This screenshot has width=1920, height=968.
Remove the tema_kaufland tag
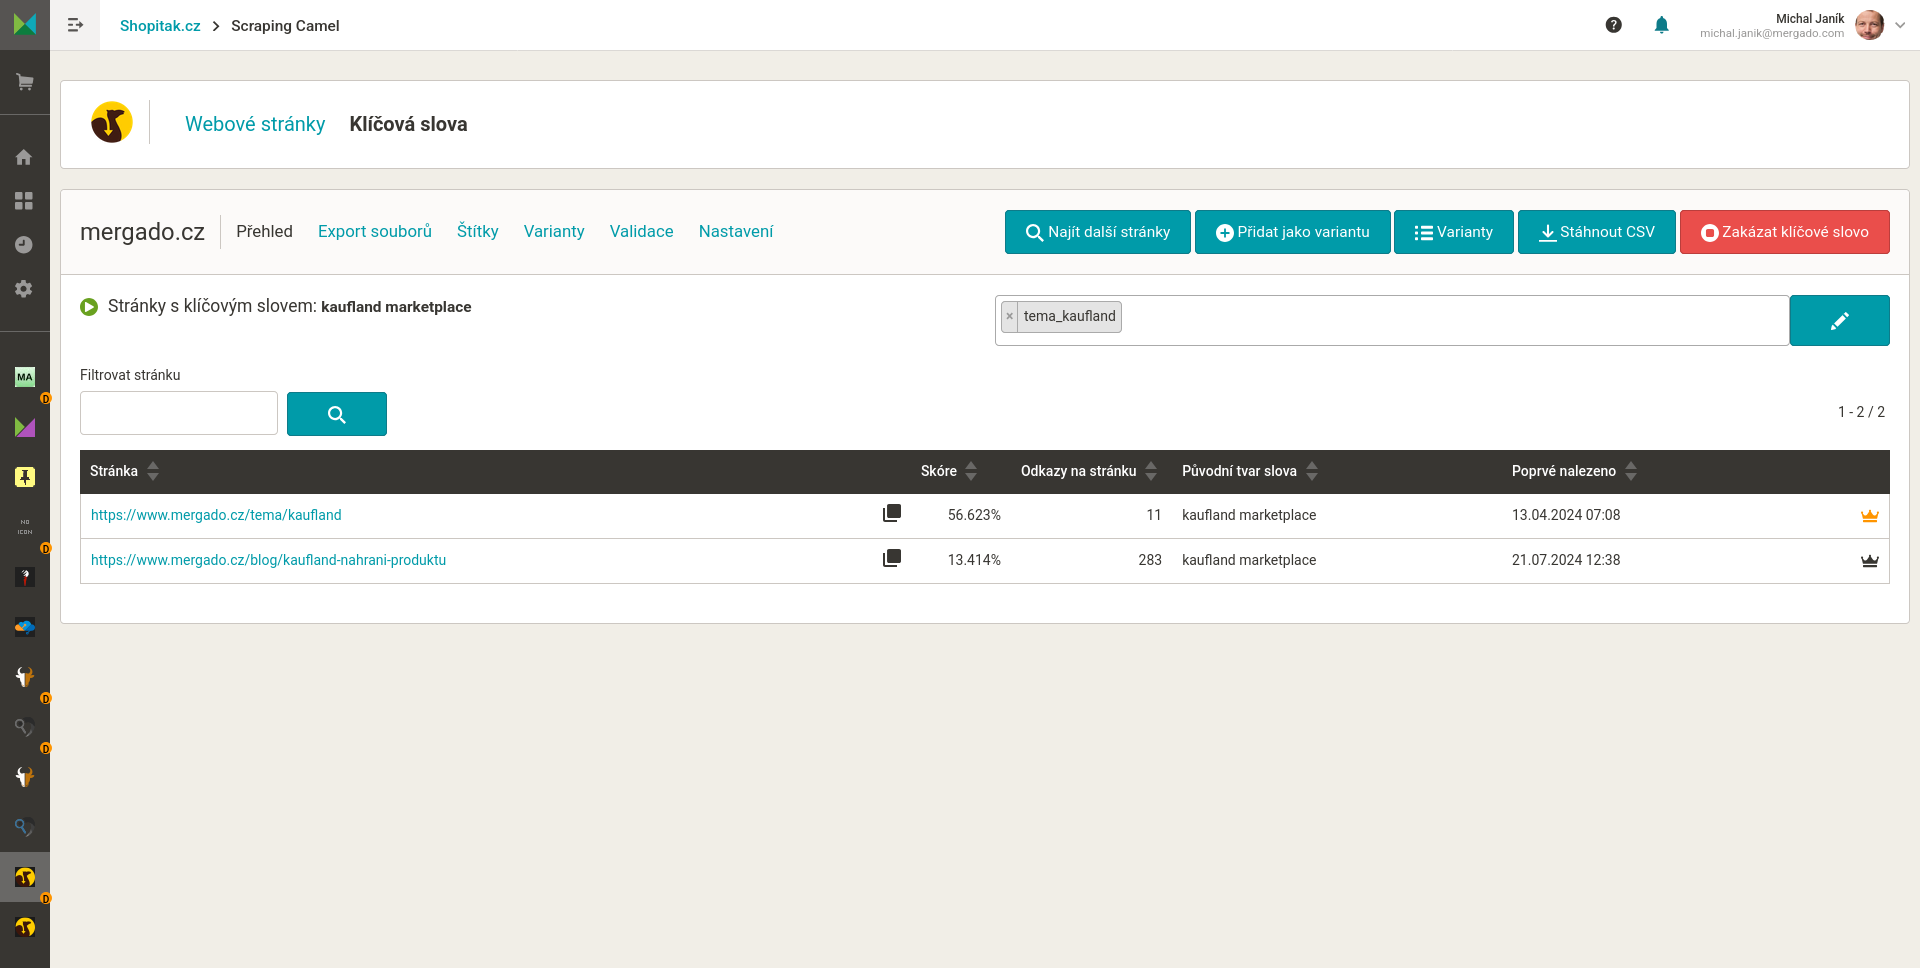click(1010, 316)
